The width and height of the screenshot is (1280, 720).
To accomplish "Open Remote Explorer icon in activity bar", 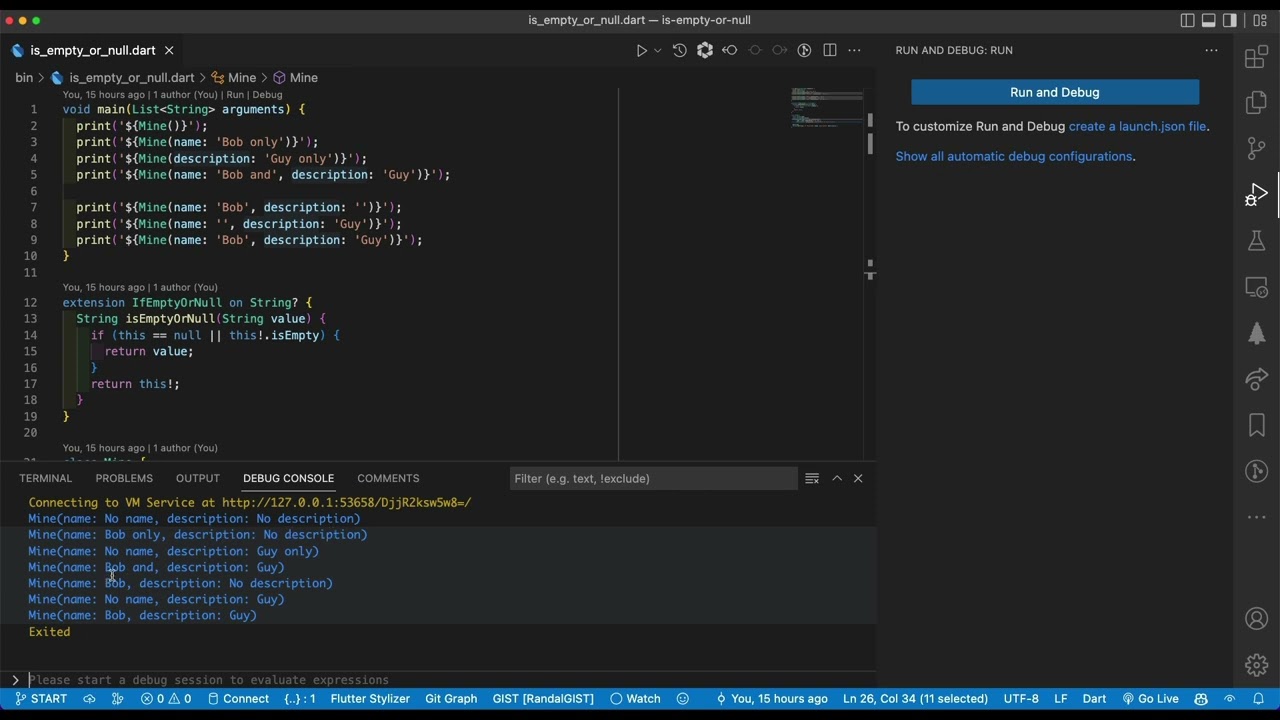I will point(1257,287).
